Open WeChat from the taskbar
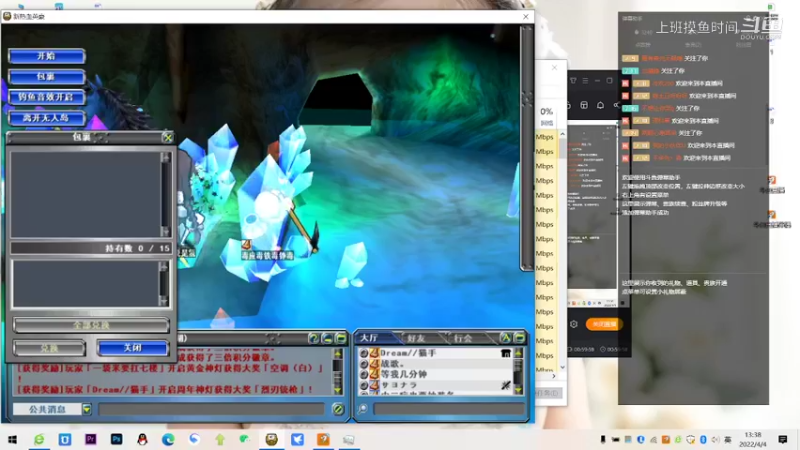Screen dimensions: 800x450 tap(245, 439)
